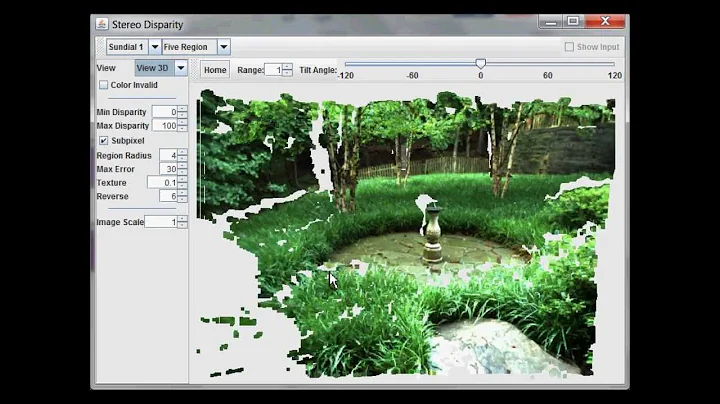720x404 pixels.
Task: Click the Tilt Angle slider track near 60
Action: pyautogui.click(x=547, y=64)
